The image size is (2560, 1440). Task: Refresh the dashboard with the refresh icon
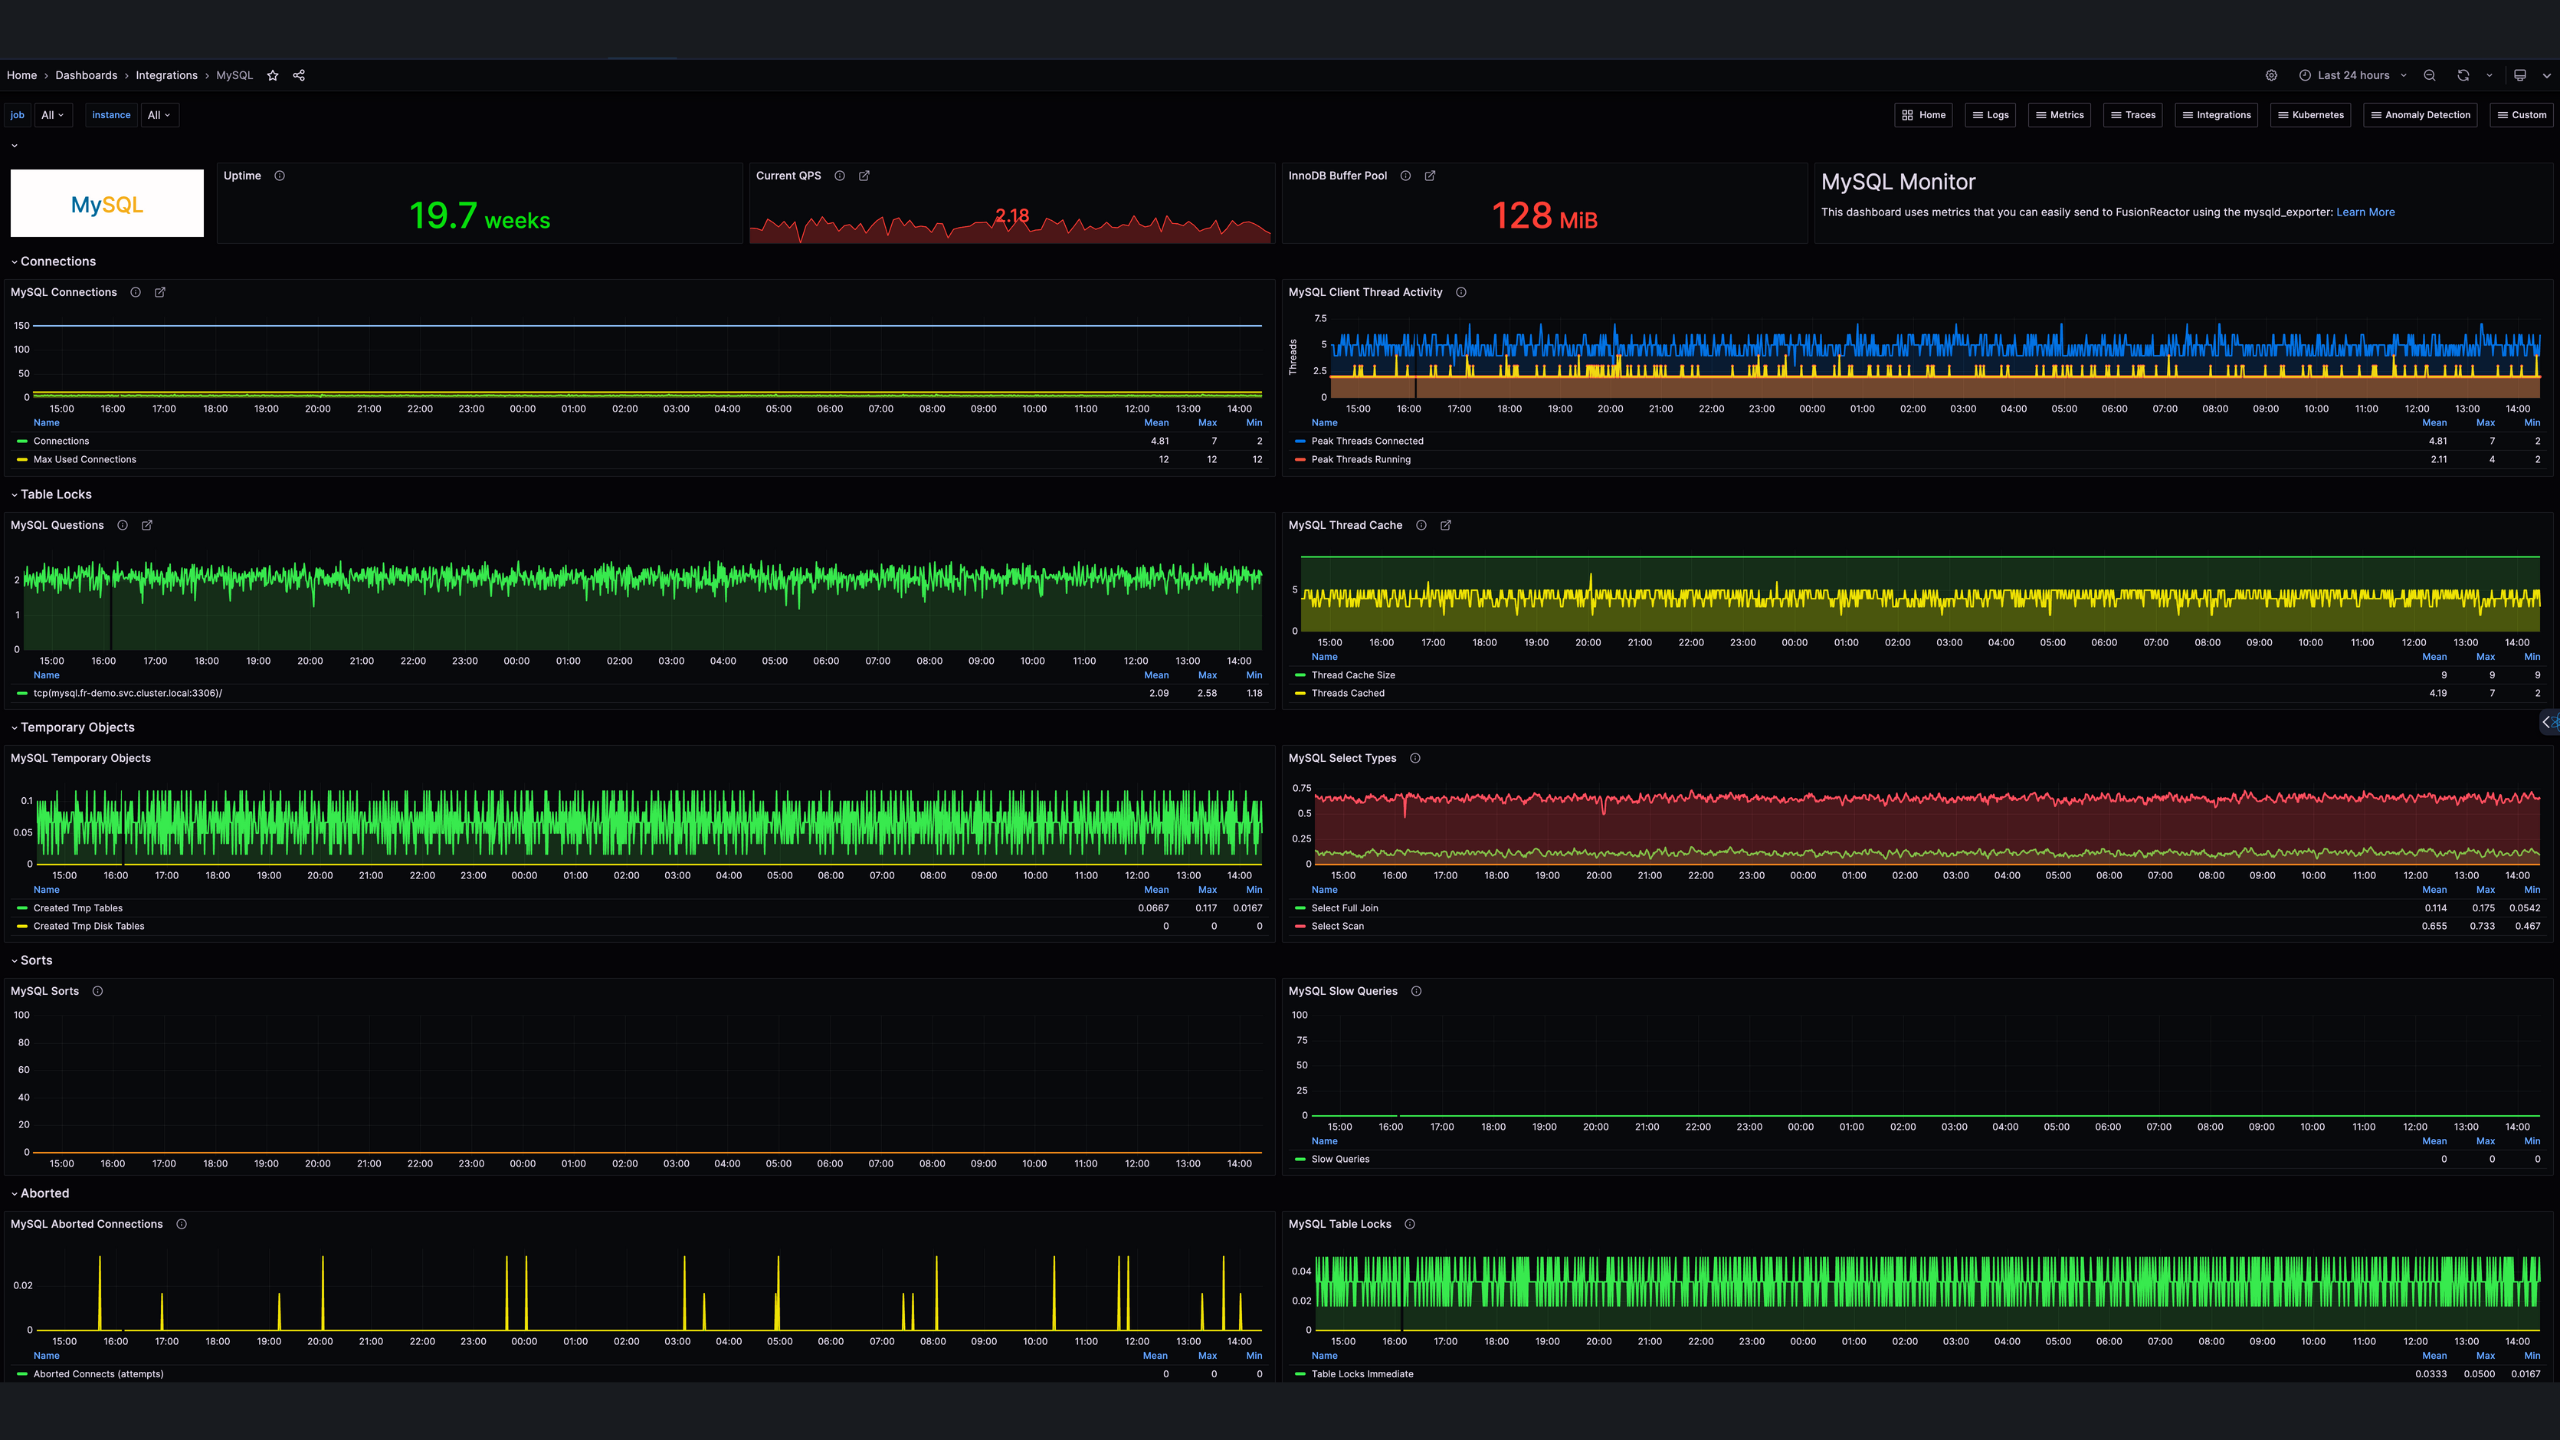[x=2463, y=75]
